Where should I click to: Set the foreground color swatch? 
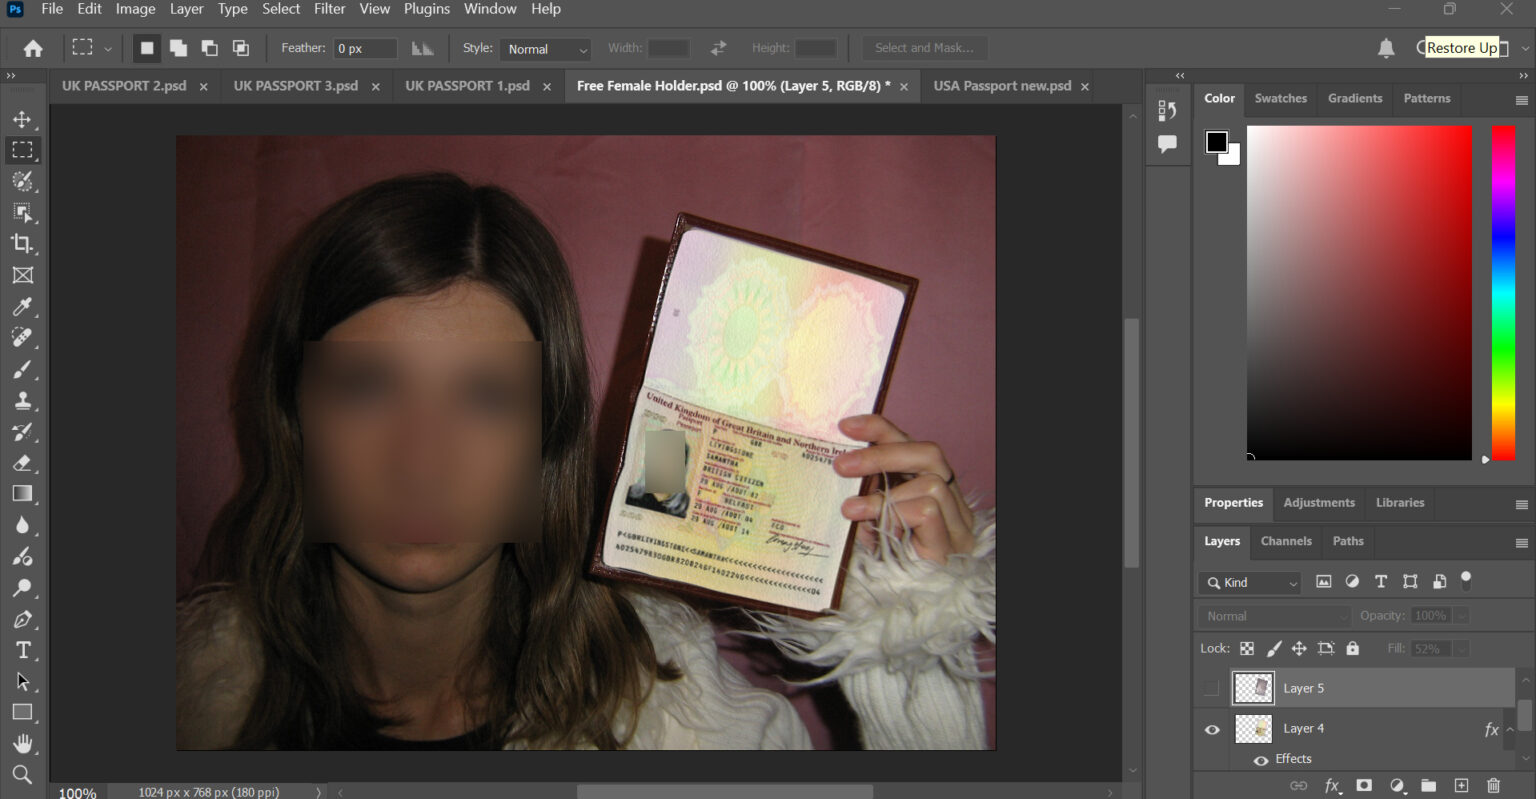point(1216,141)
